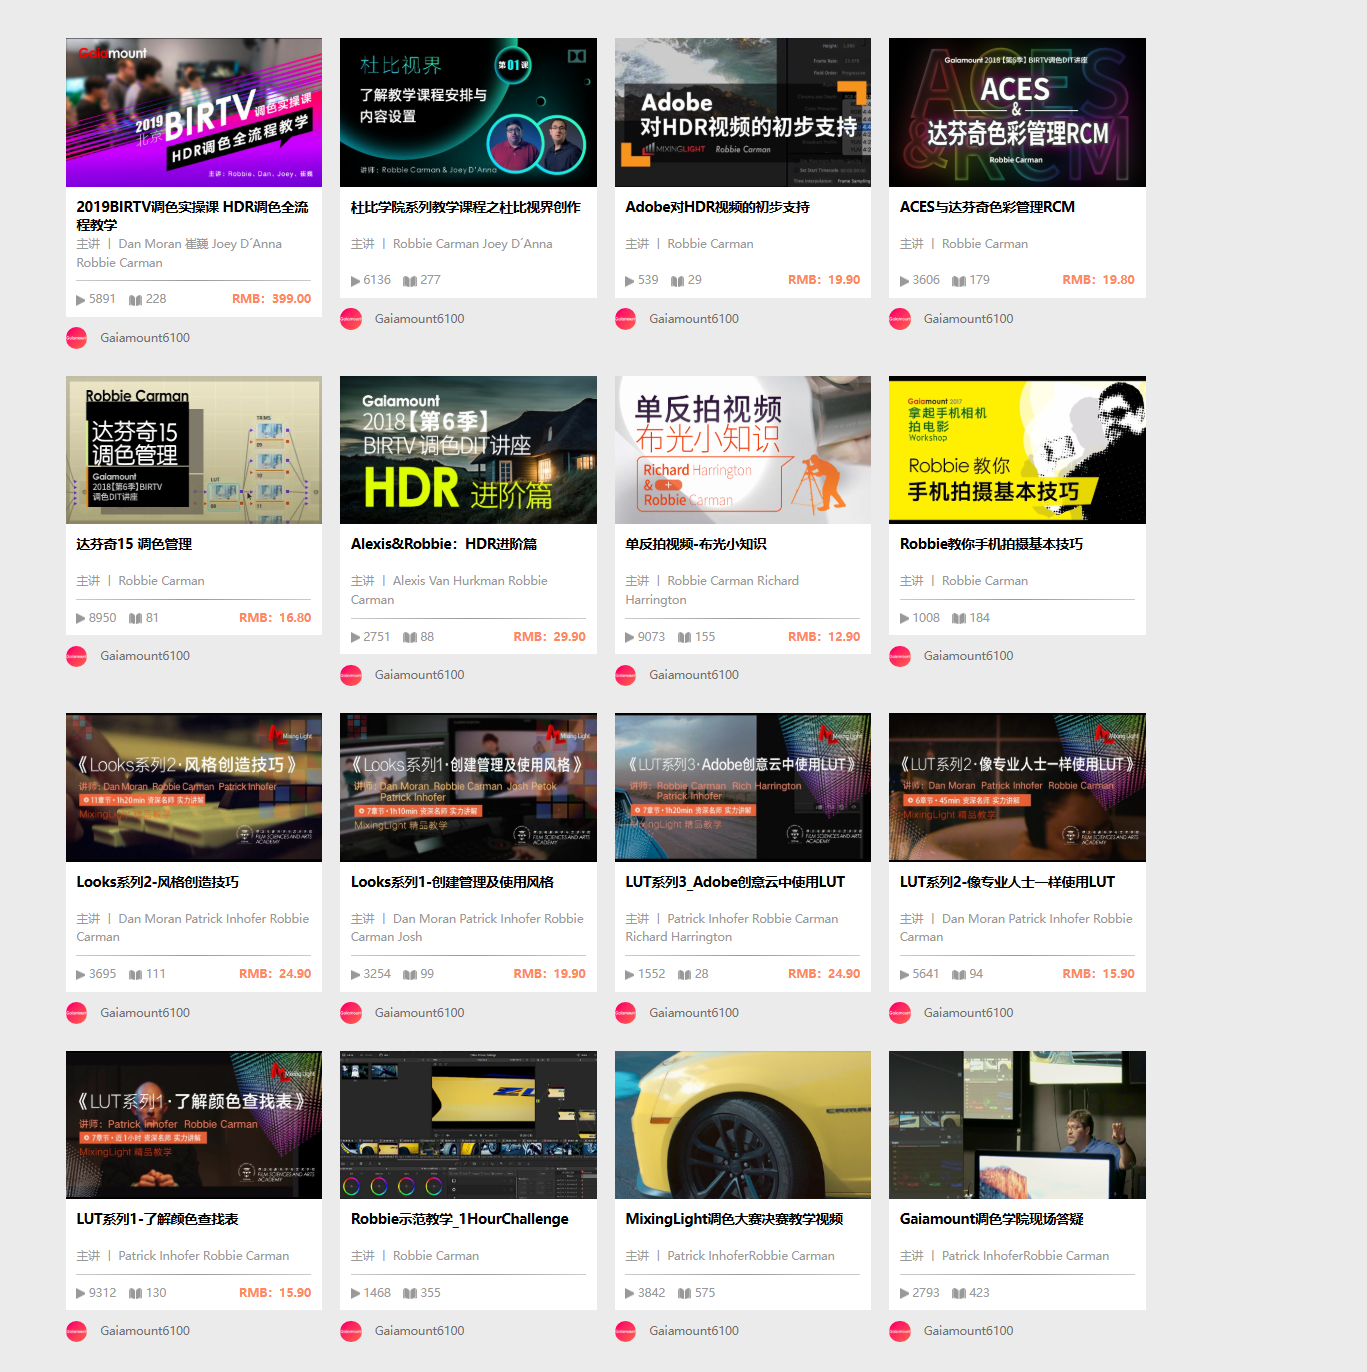Click the book icon on ACES与达芬奇色彩管理RCM card

[x=958, y=281]
